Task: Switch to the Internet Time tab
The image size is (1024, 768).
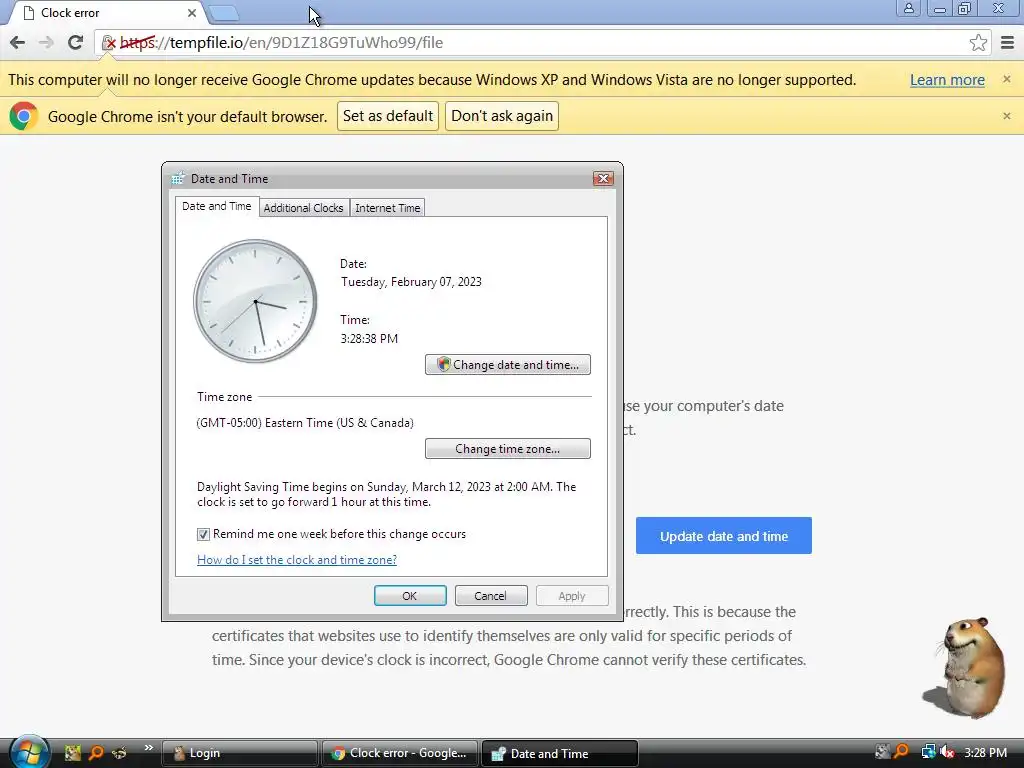Action: (x=387, y=208)
